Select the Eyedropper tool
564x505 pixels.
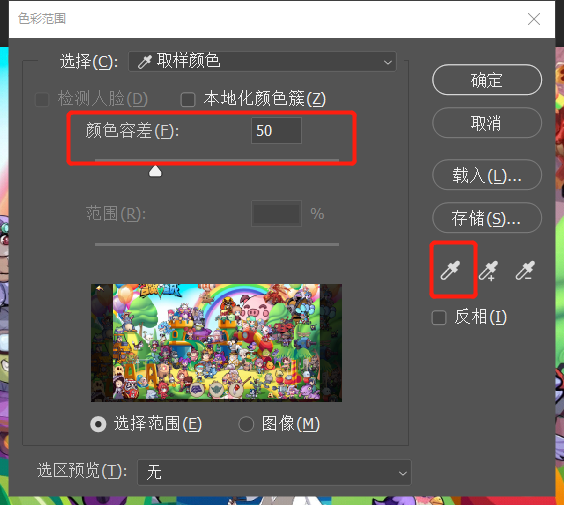pyautogui.click(x=450, y=270)
